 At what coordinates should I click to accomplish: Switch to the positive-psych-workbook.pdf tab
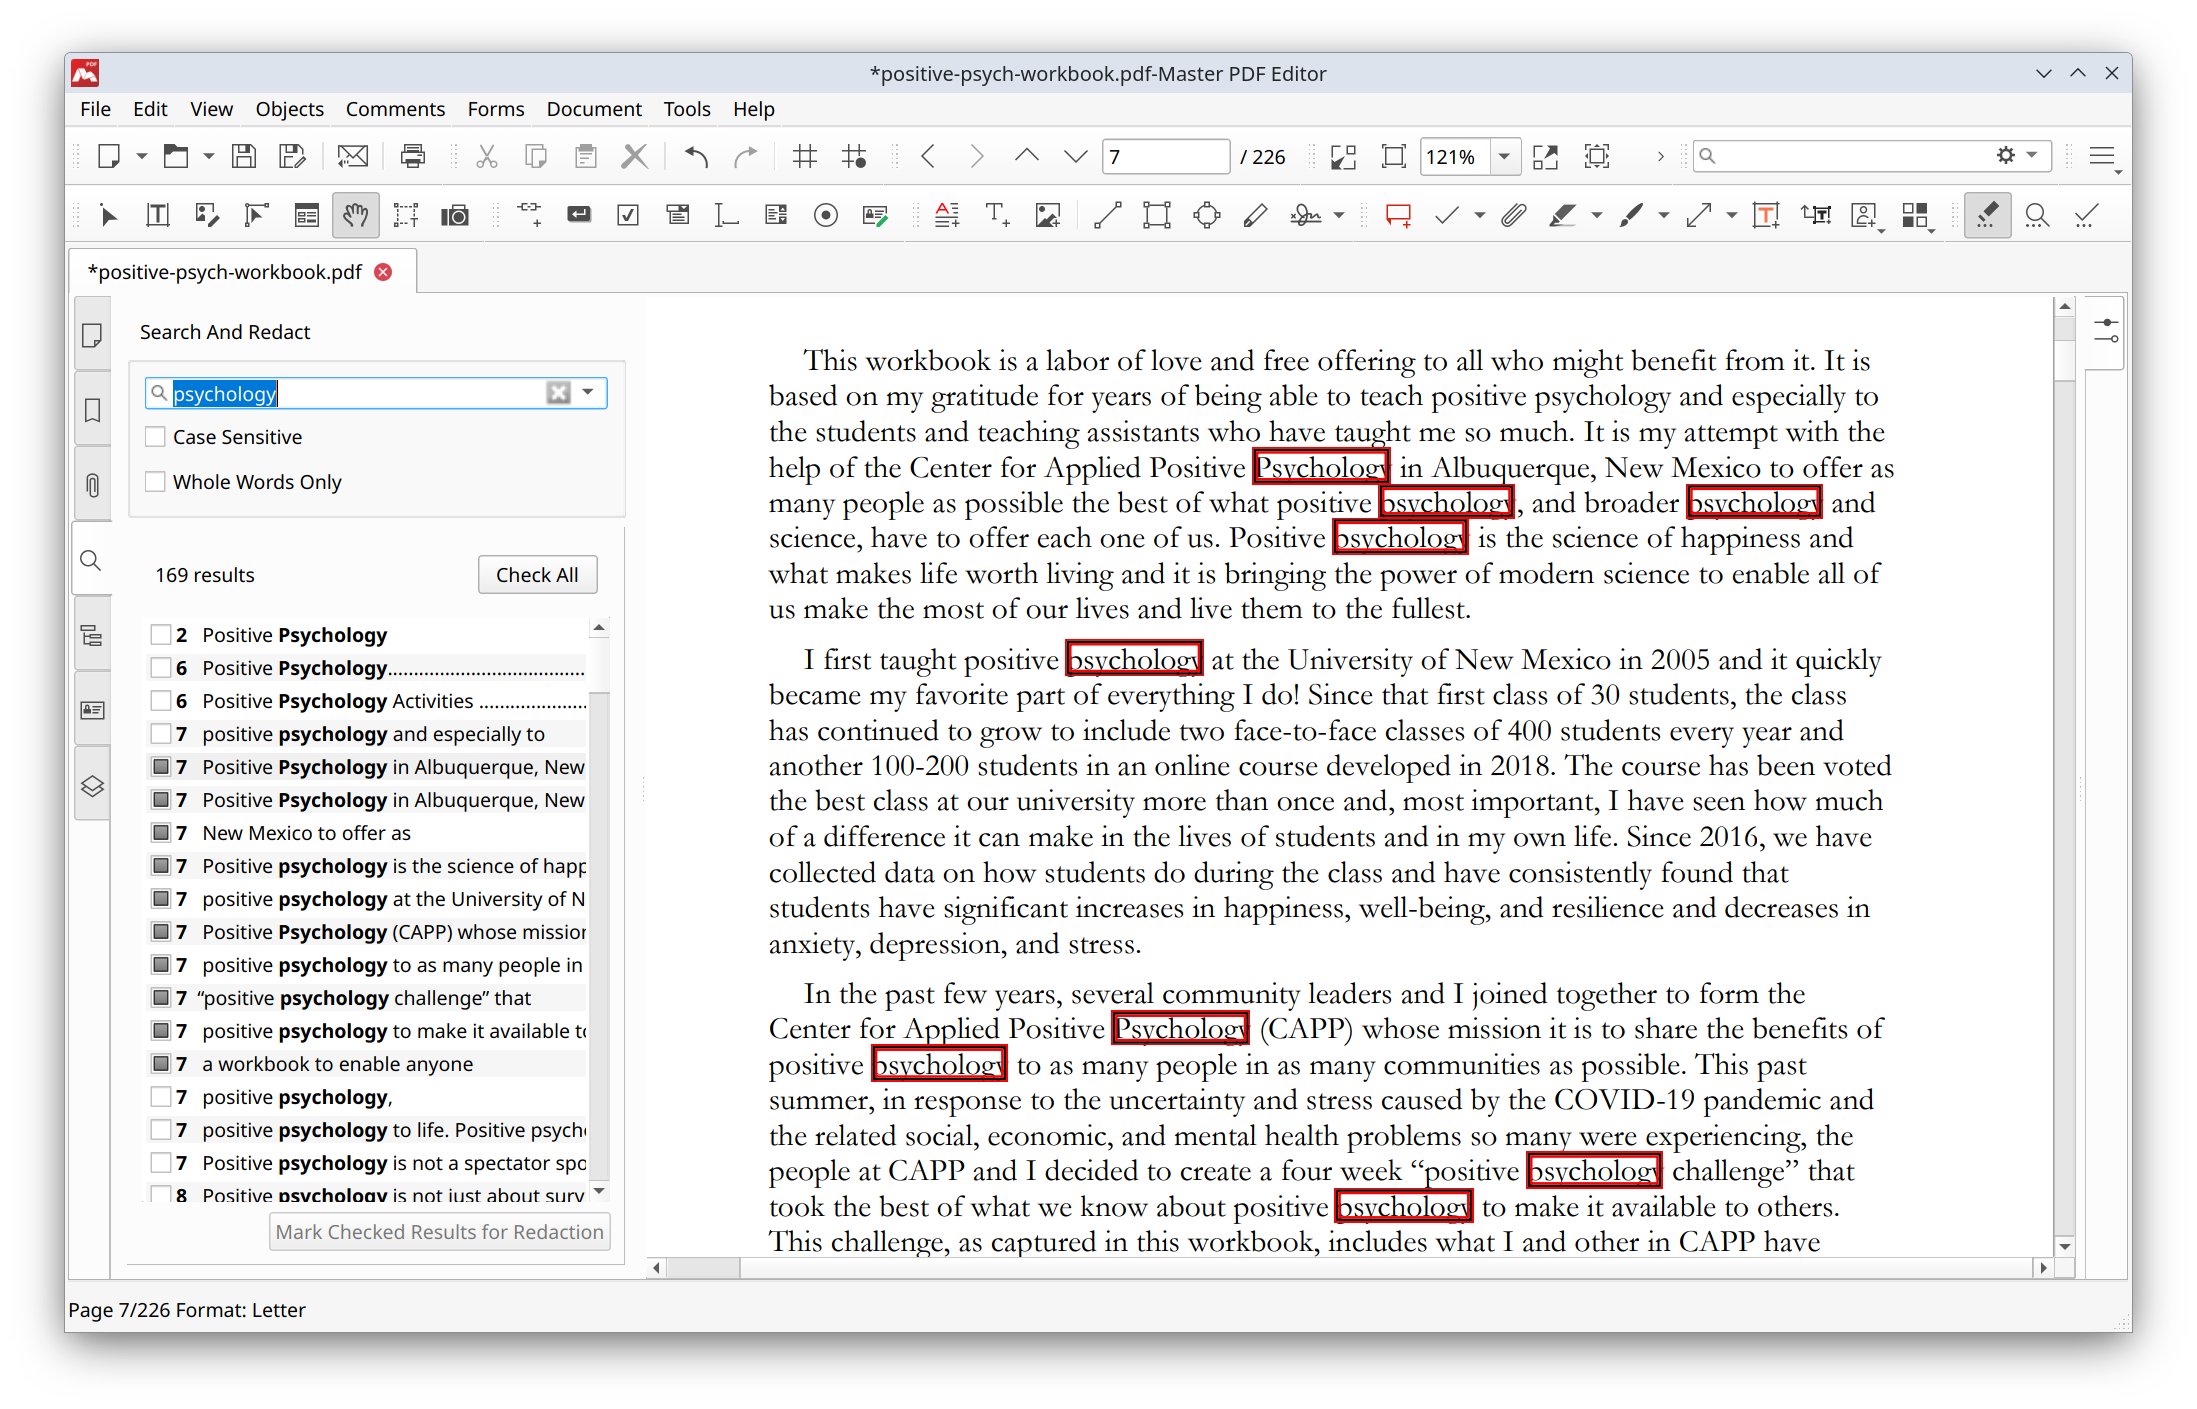pos(225,271)
